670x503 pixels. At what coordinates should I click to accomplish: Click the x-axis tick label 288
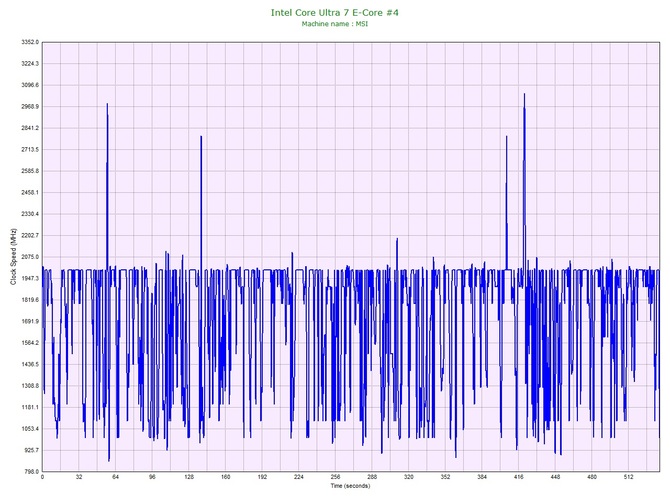(372, 477)
